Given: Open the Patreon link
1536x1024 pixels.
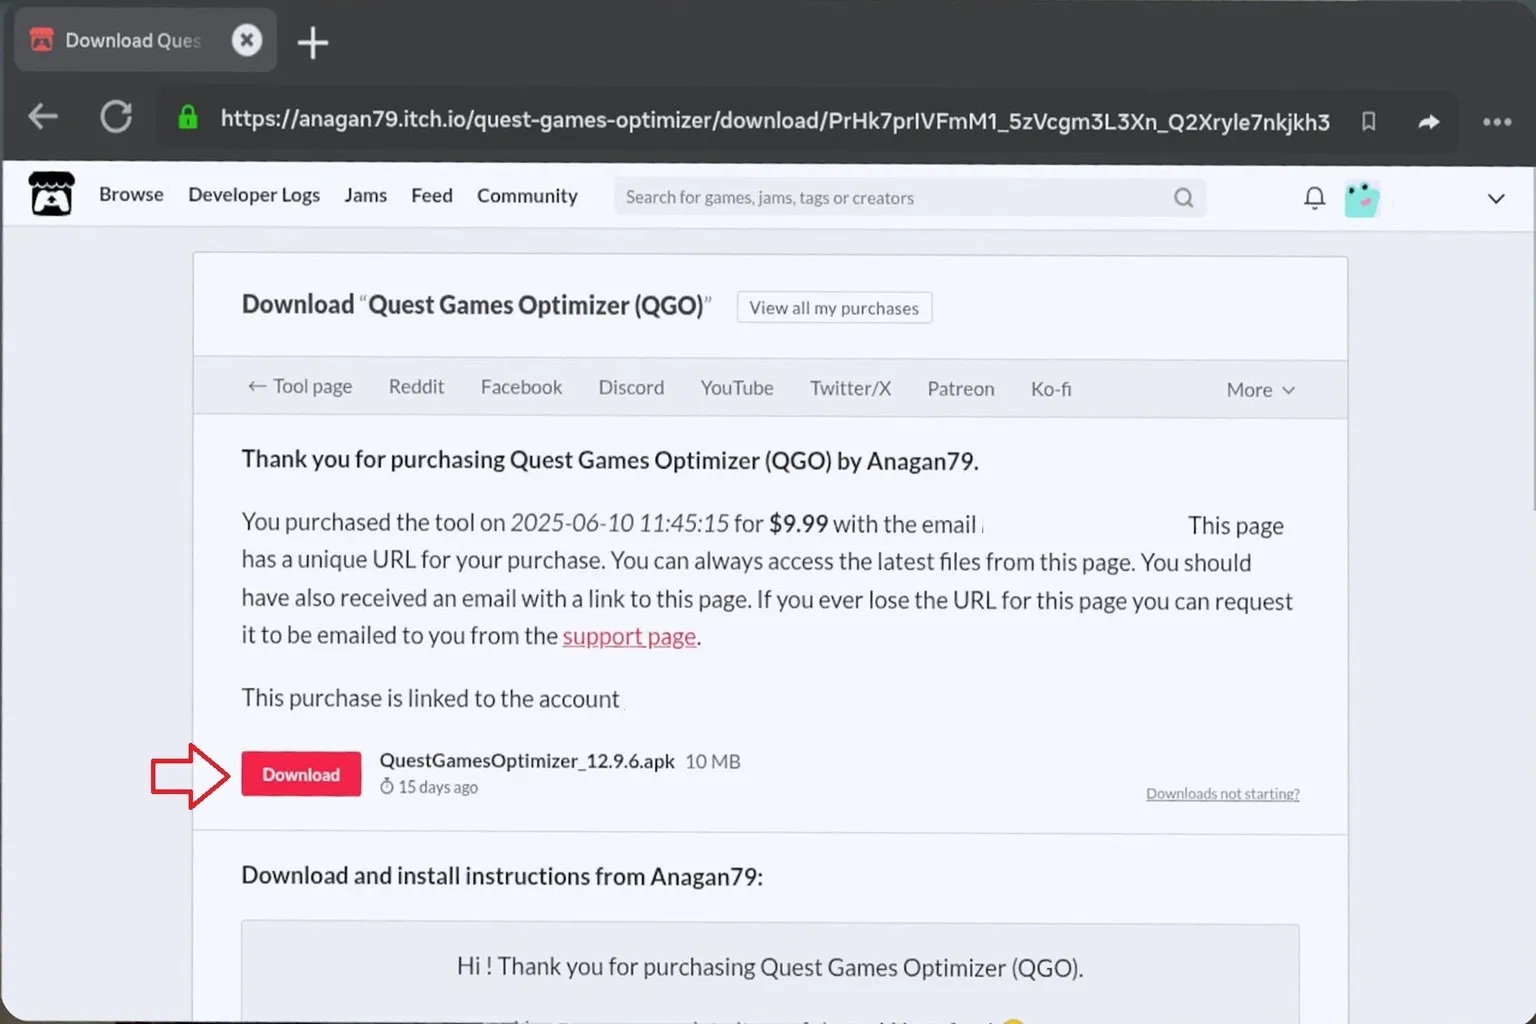Looking at the screenshot, I should click(x=960, y=389).
